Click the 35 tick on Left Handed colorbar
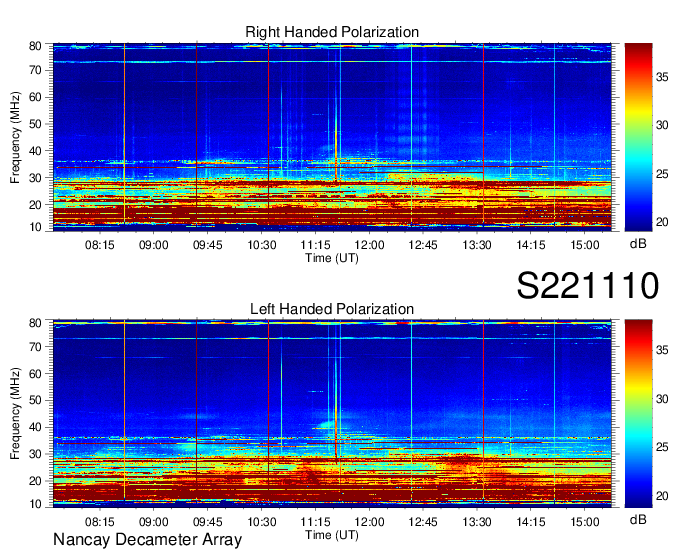 662,350
